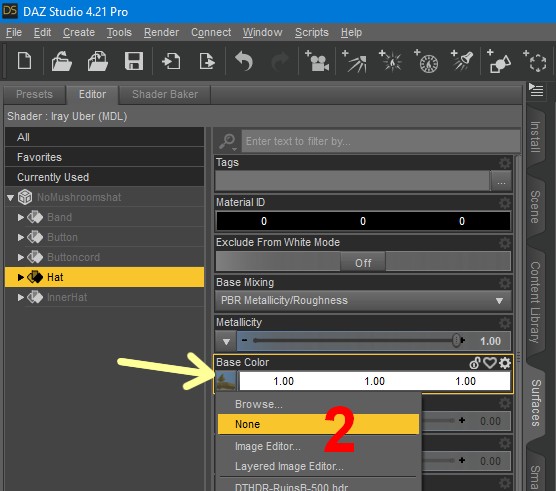Create a new spotlight

pyautogui.click(x=462, y=61)
